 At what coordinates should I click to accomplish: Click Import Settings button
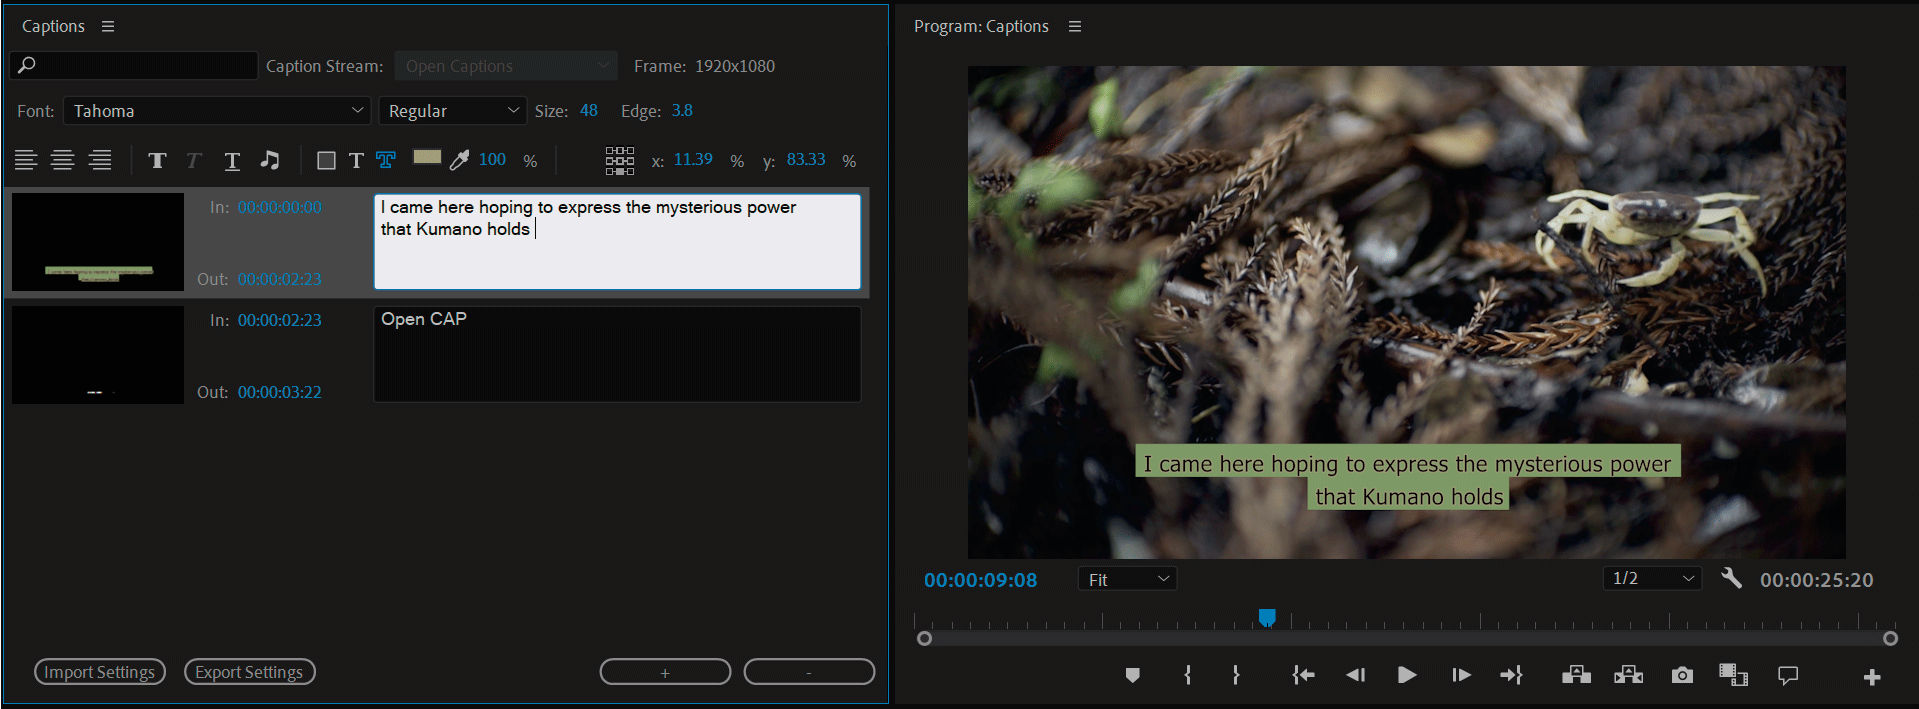point(100,672)
